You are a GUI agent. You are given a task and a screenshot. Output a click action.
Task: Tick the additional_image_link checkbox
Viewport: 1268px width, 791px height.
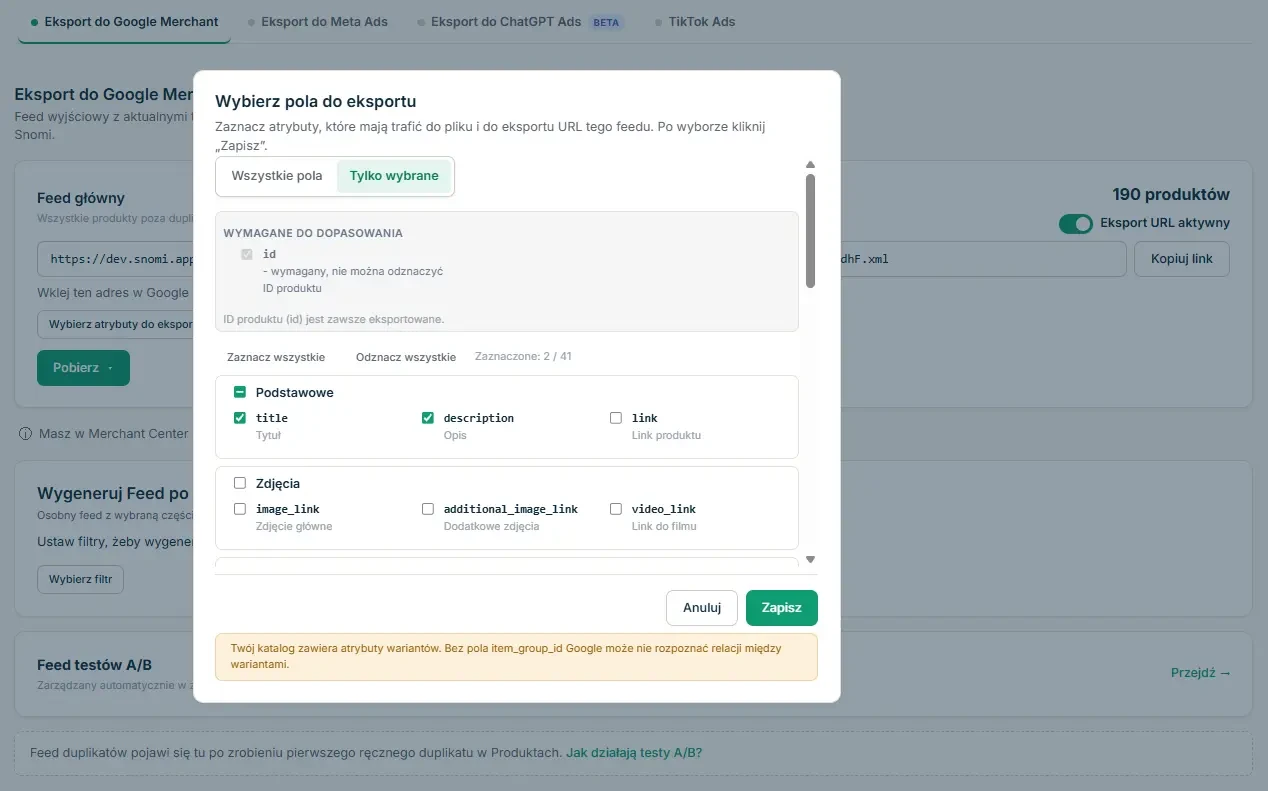pyautogui.click(x=428, y=509)
